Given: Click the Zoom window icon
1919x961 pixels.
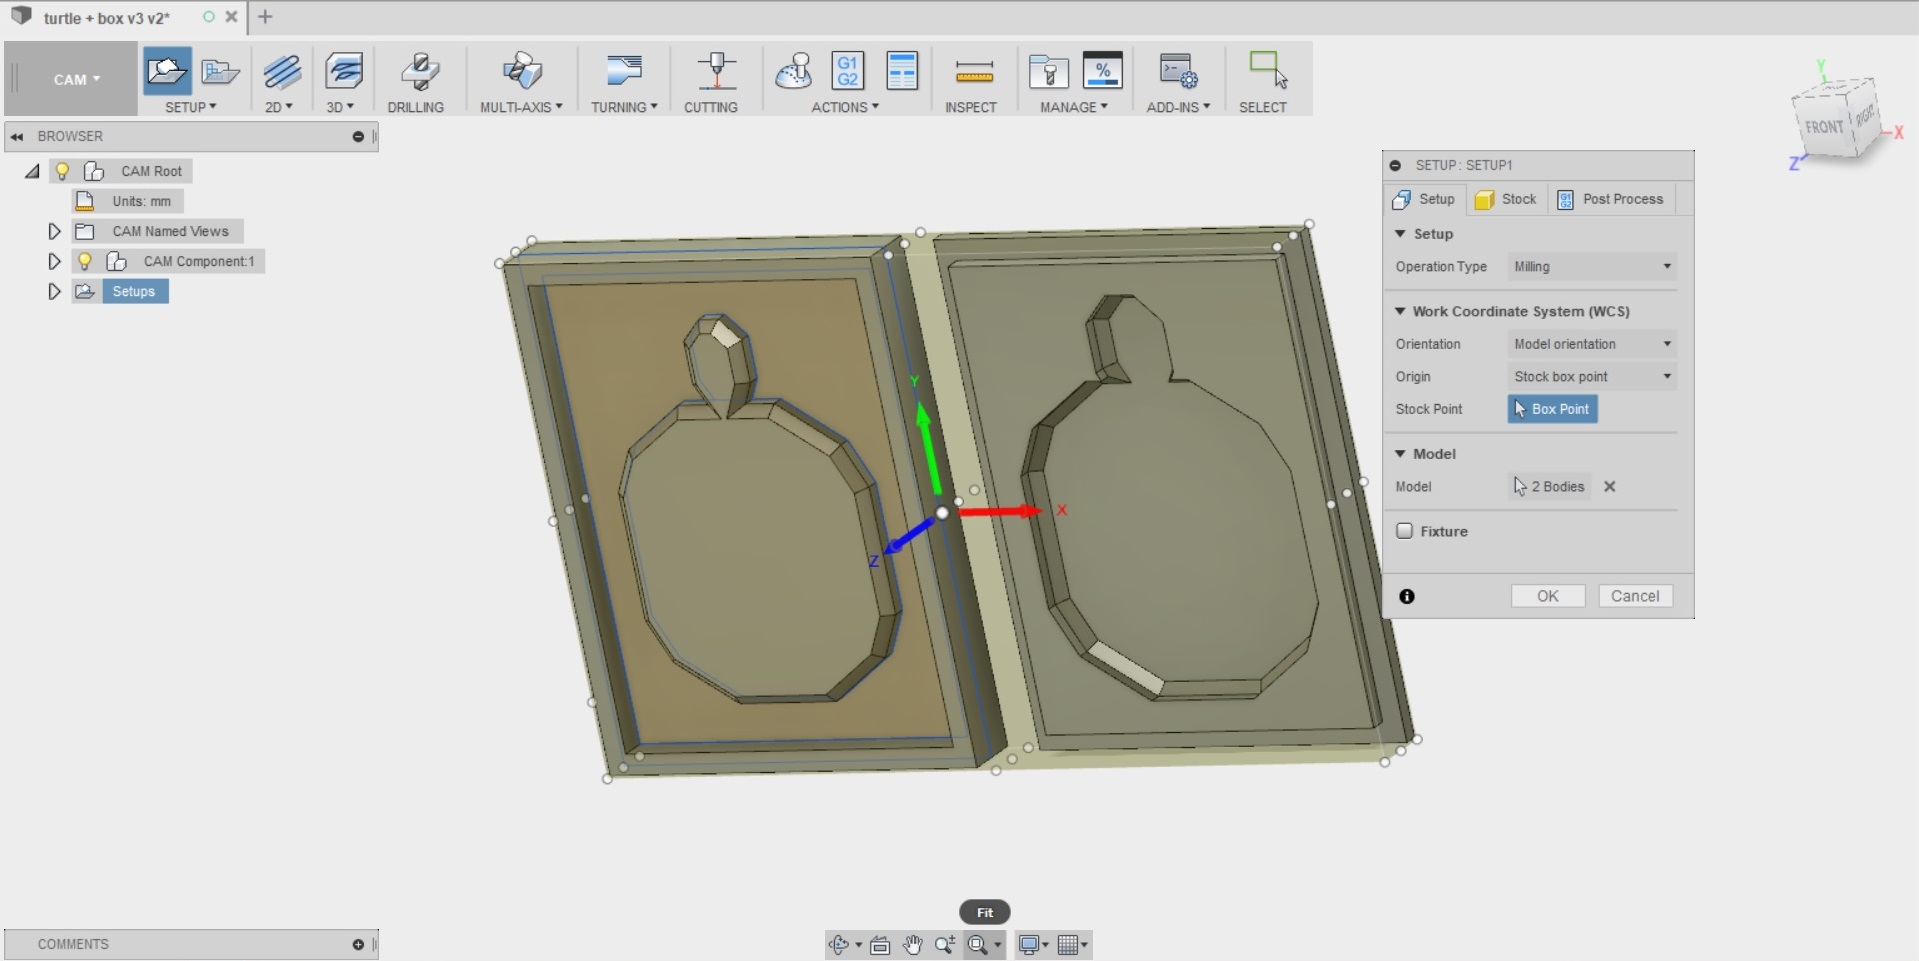Looking at the screenshot, I should tap(944, 945).
